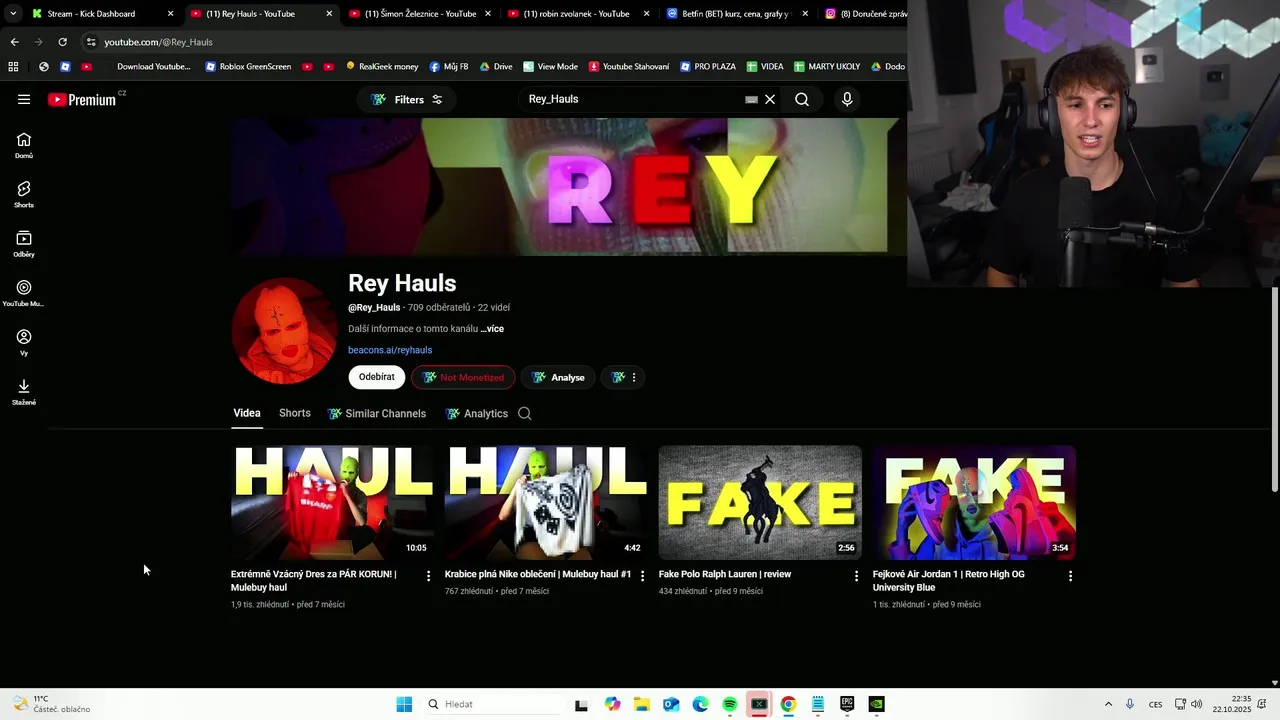Image resolution: width=1280 pixels, height=720 pixels.
Task: Open Roblox GreenScreen bookmark
Action: coord(248,67)
